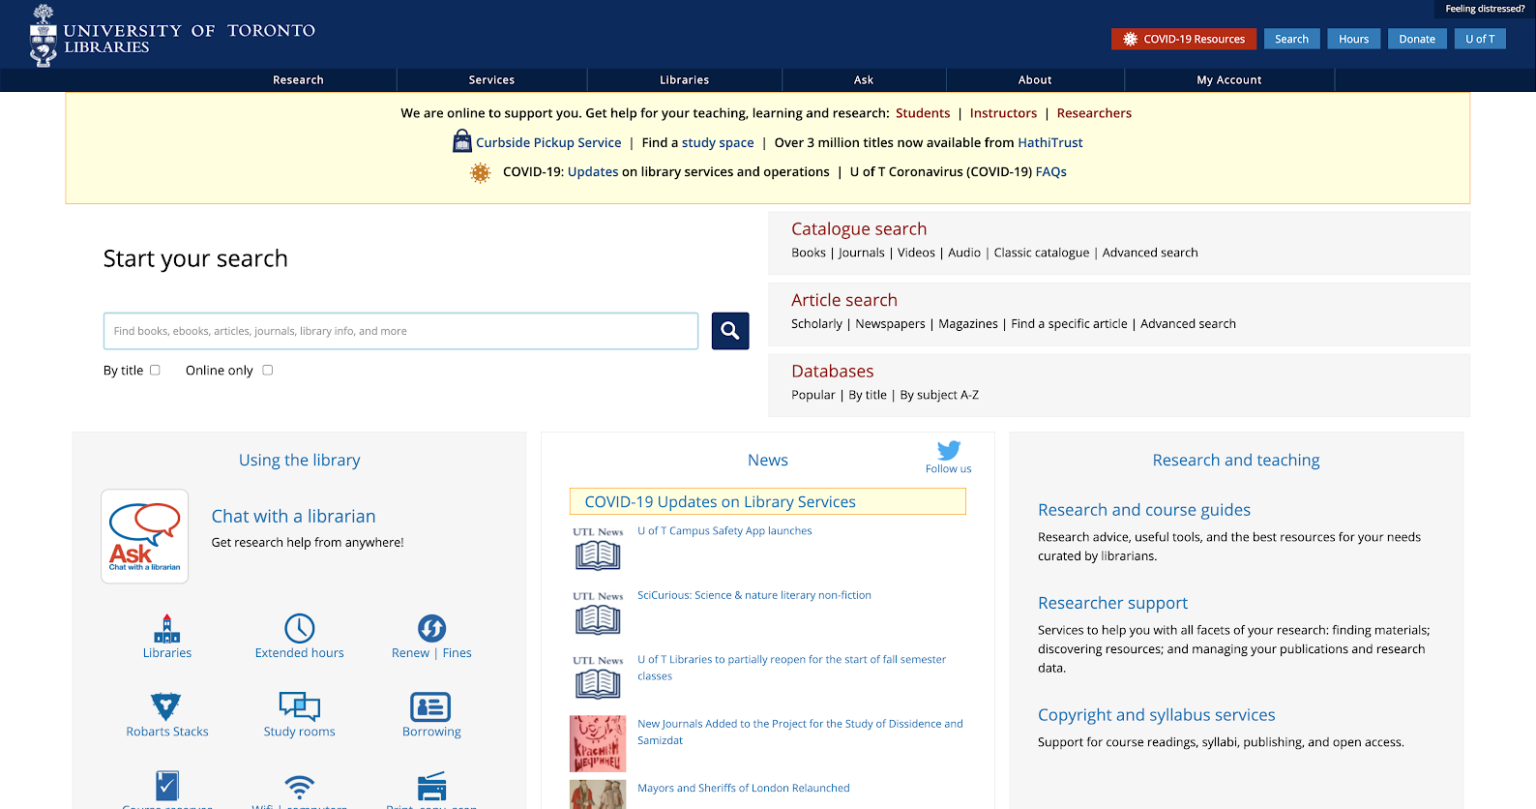Open the Borrowing ID card icon

tap(431, 707)
